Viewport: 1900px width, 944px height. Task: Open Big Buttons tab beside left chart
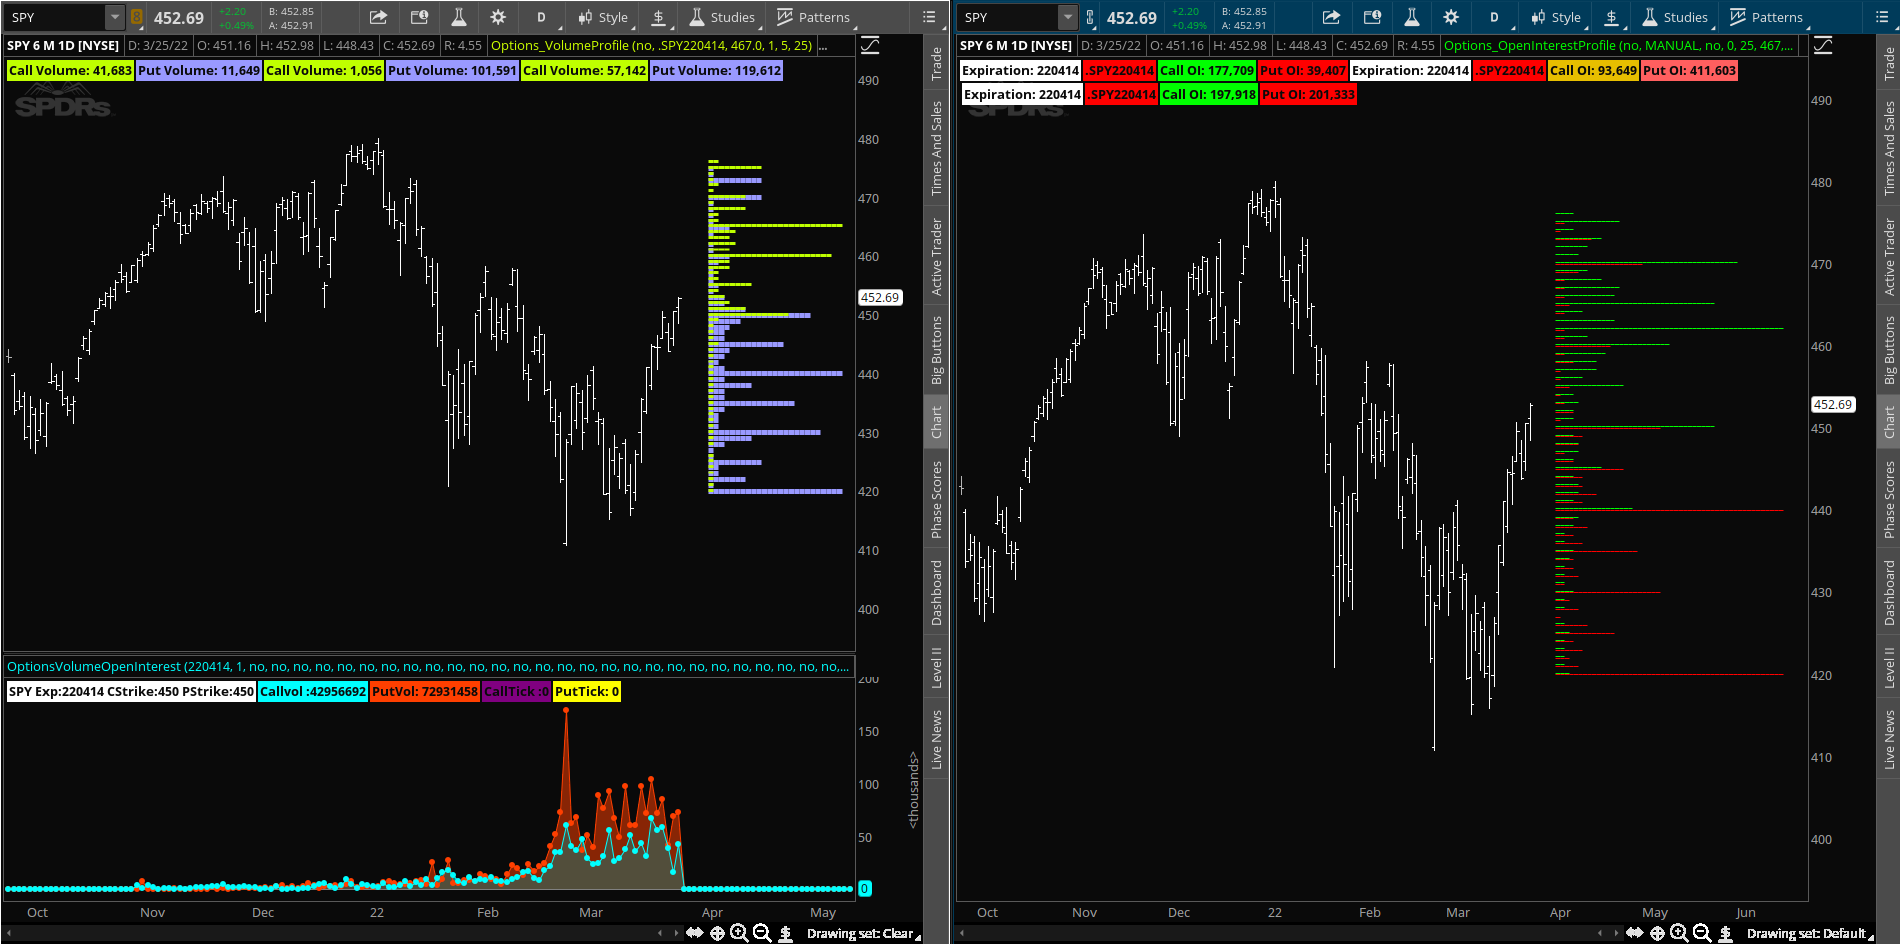tap(937, 350)
